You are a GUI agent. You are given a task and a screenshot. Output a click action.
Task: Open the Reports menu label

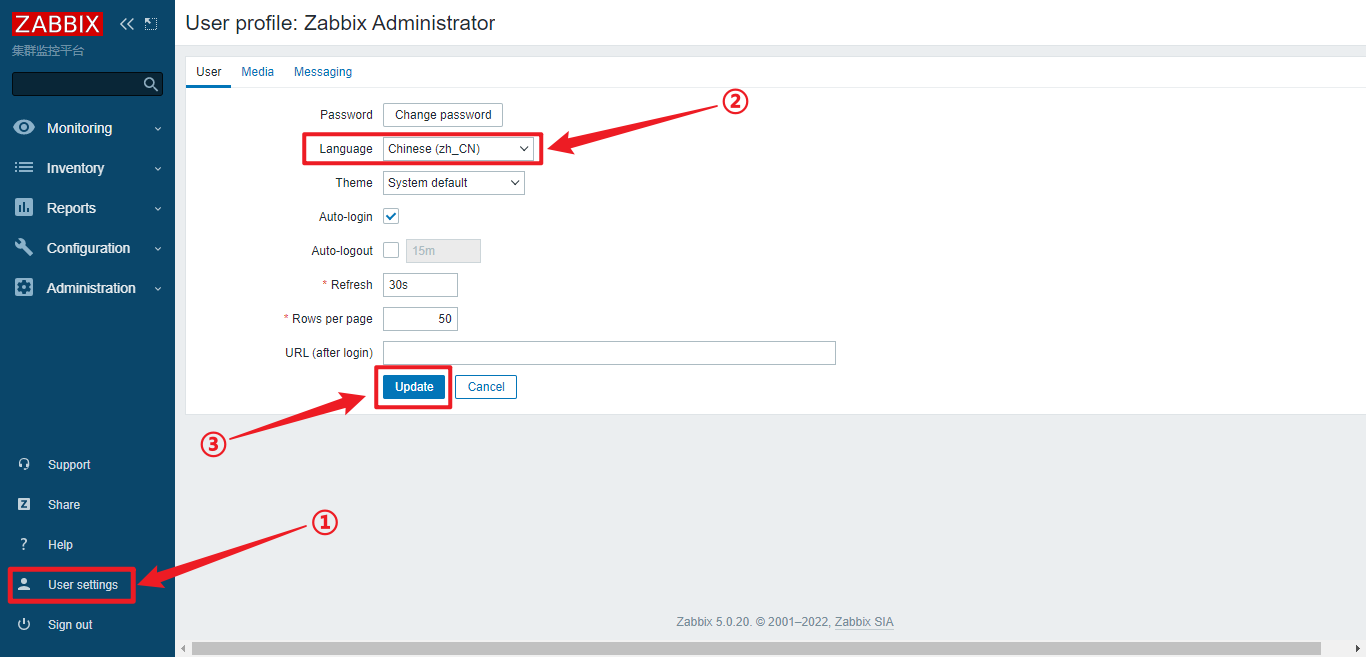point(72,208)
